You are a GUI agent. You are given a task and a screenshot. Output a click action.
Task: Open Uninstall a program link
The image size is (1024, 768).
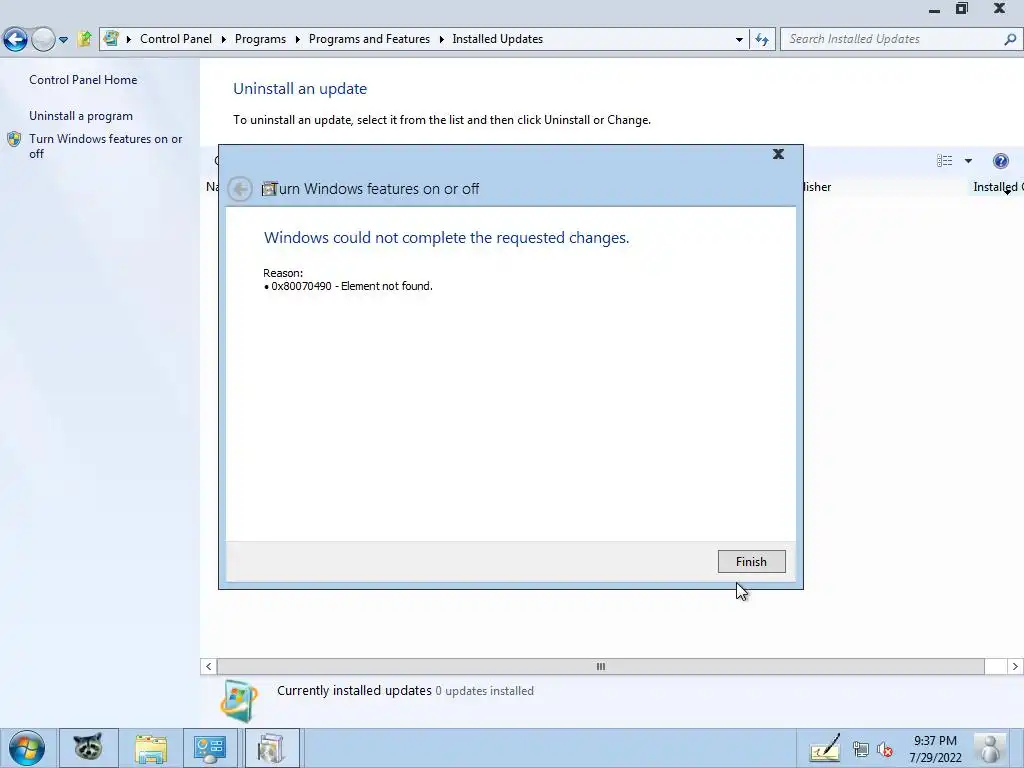[x=80, y=116]
